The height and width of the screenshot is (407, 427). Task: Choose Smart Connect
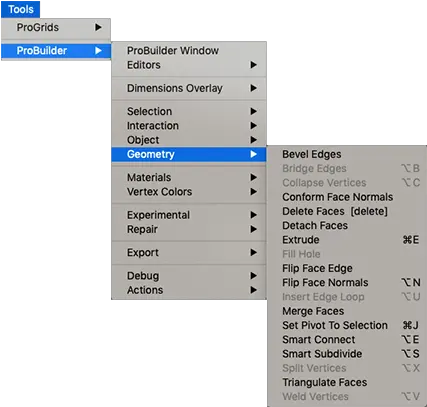coord(347,340)
